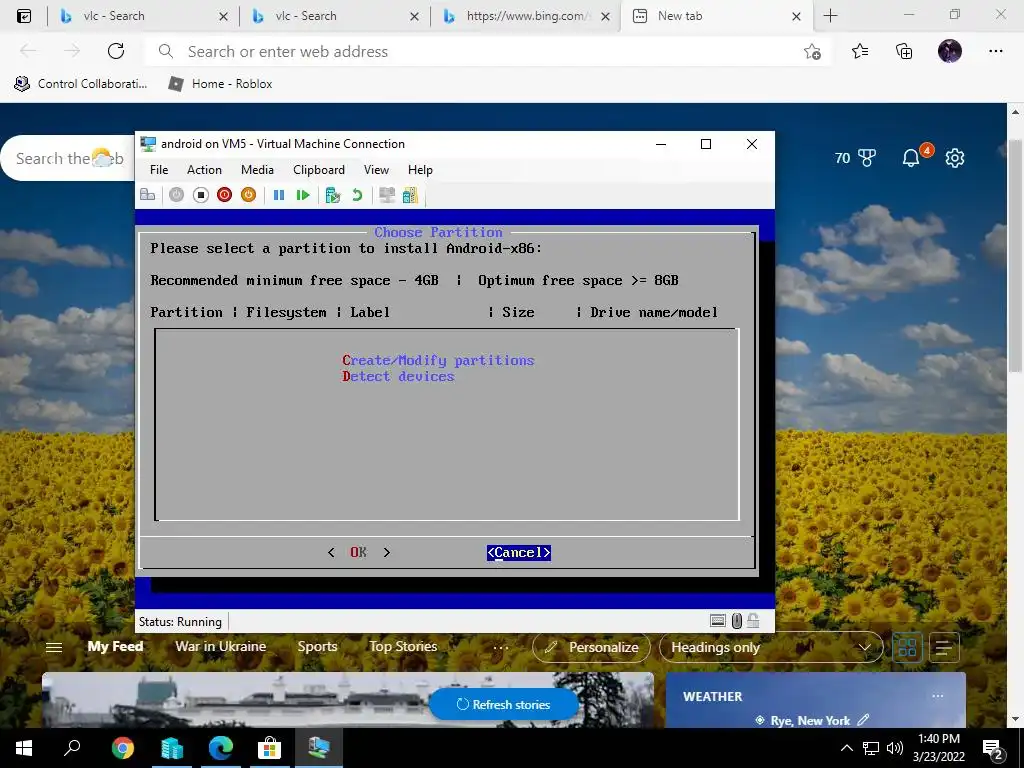Open Edge Settings and more menu
The image size is (1024, 768).
tap(995, 51)
